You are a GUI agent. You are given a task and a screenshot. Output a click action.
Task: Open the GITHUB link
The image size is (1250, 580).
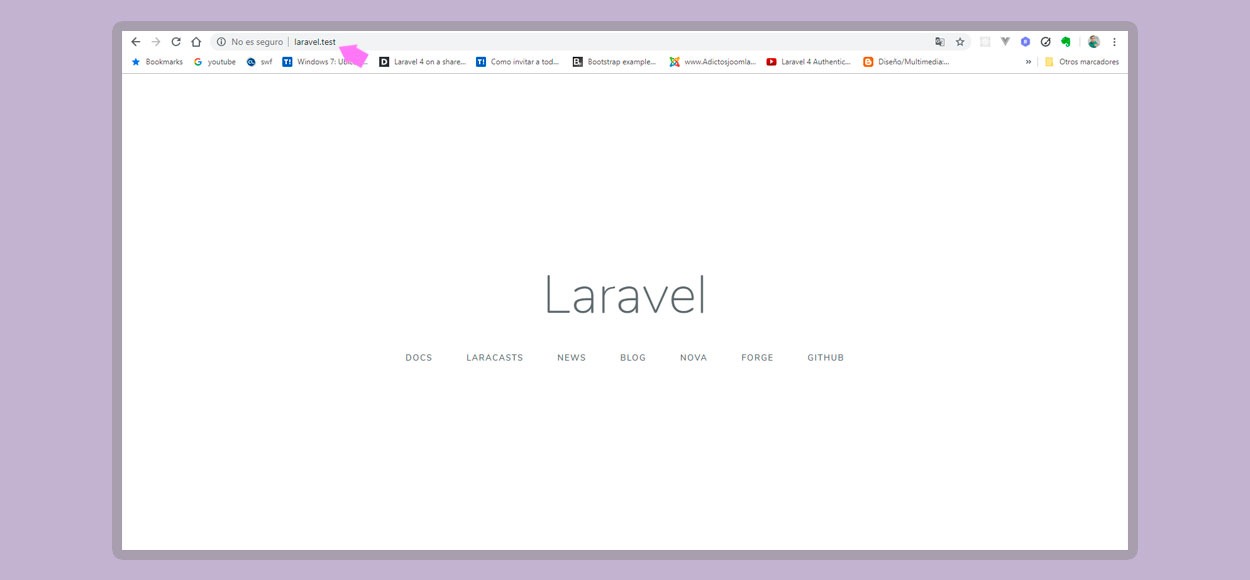click(x=826, y=358)
